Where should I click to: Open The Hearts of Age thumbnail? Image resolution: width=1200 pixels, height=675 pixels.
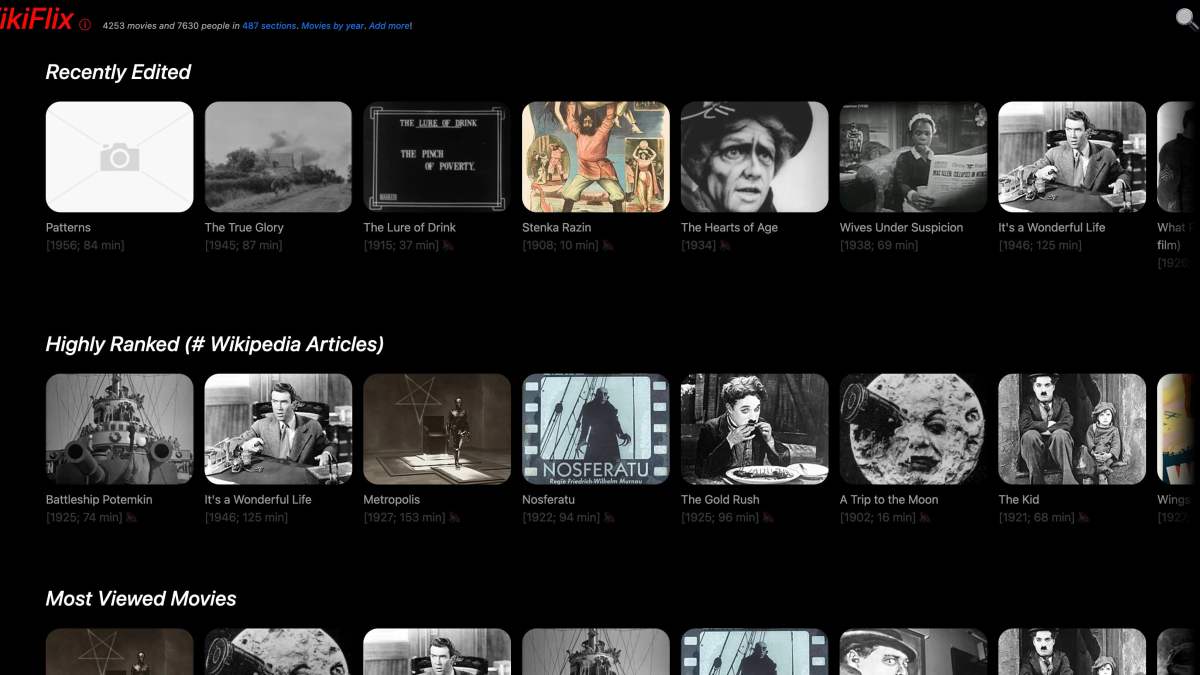click(754, 157)
